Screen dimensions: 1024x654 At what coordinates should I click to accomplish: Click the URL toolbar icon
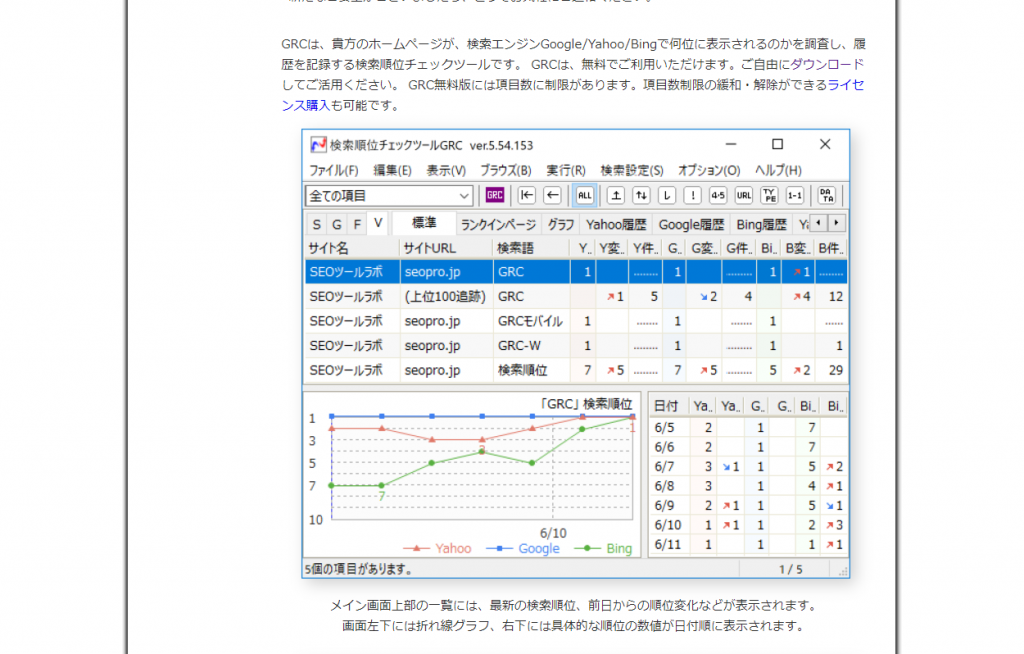point(743,195)
